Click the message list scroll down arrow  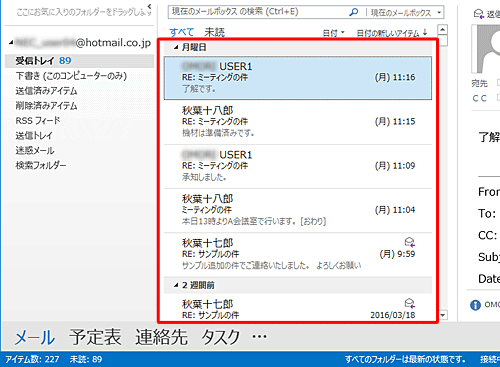click(442, 315)
